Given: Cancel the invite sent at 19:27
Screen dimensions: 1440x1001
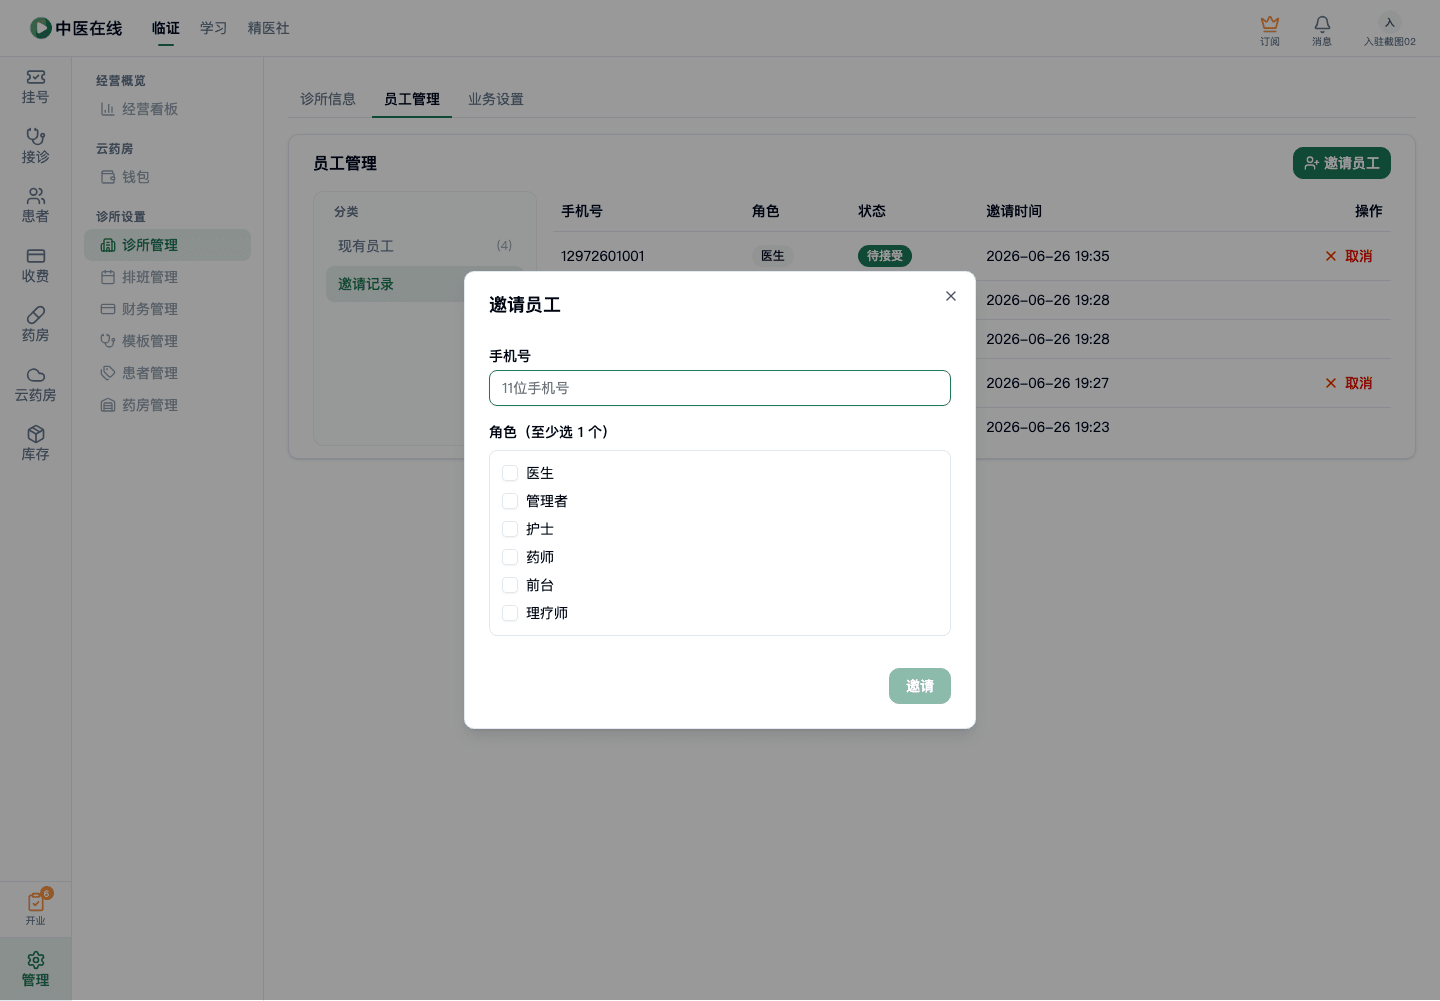Looking at the screenshot, I should tap(1349, 383).
